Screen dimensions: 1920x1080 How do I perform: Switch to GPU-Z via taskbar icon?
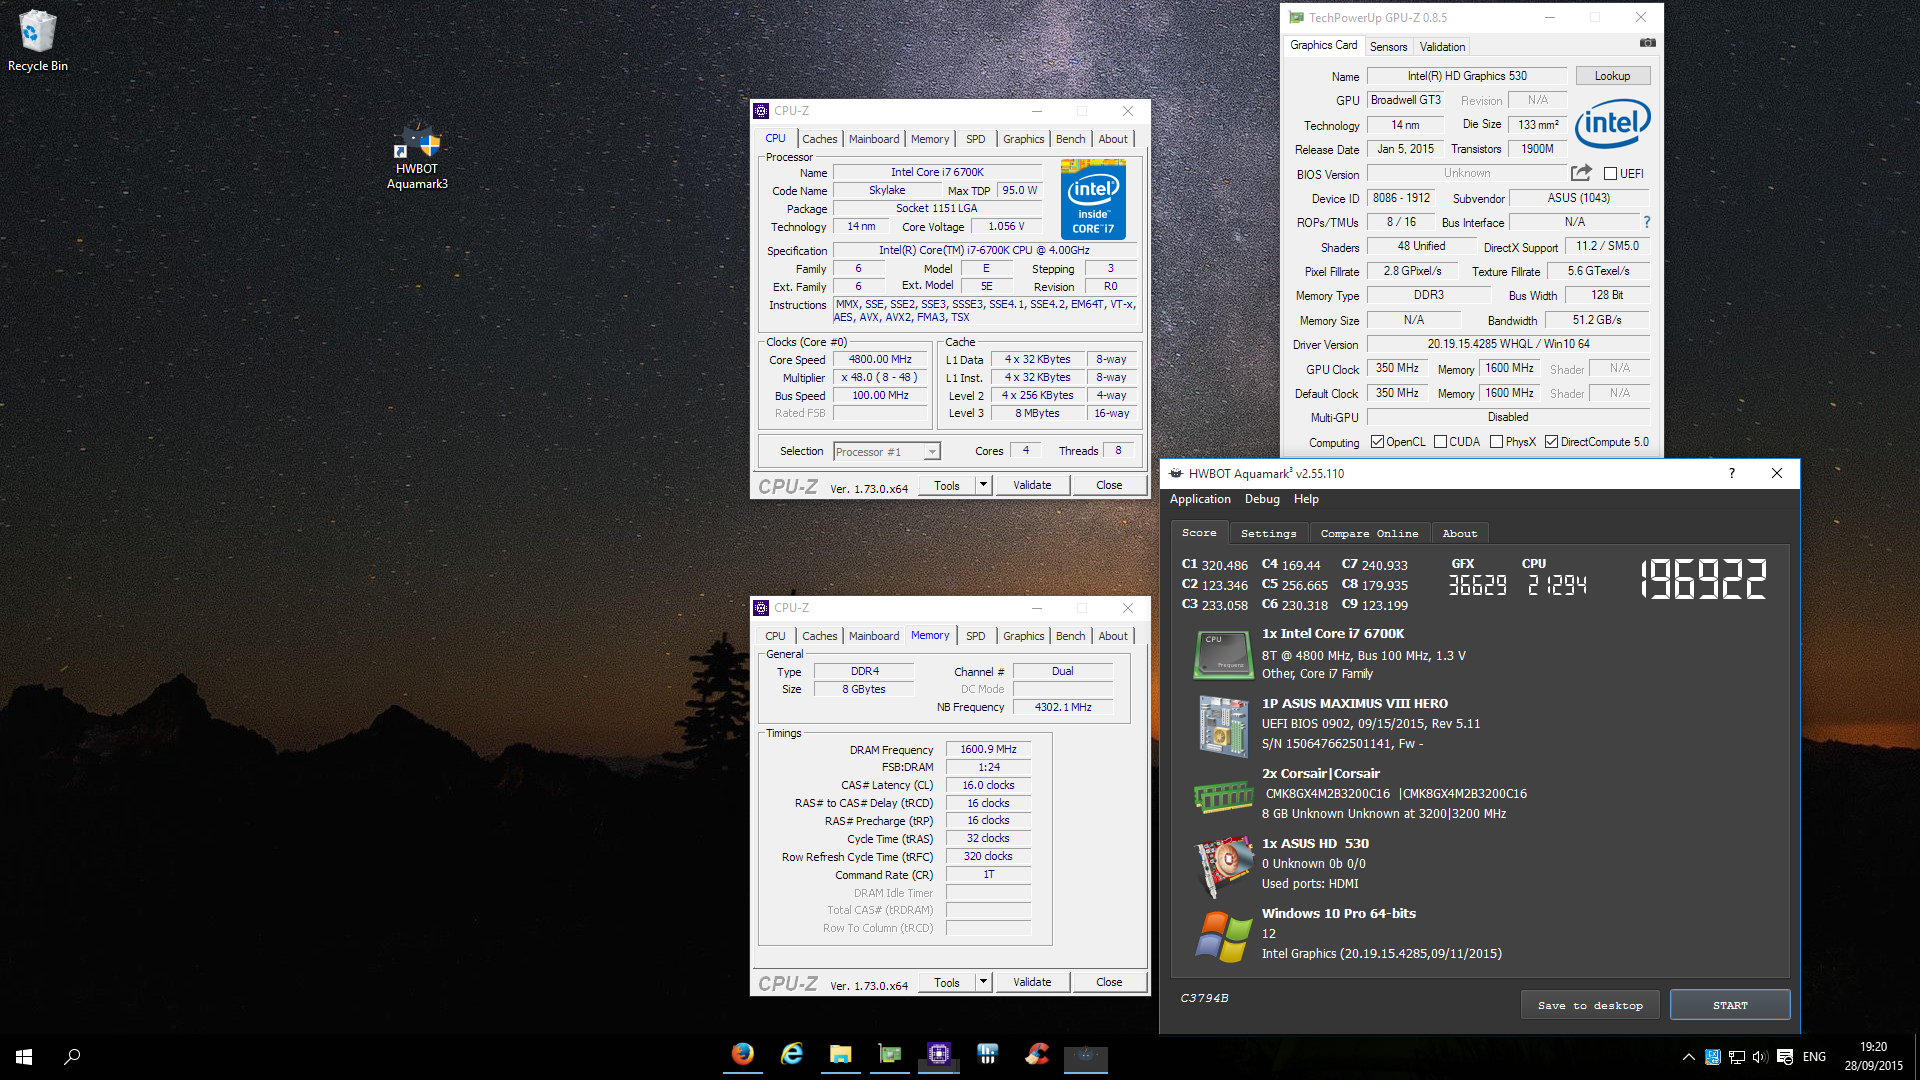(889, 1055)
